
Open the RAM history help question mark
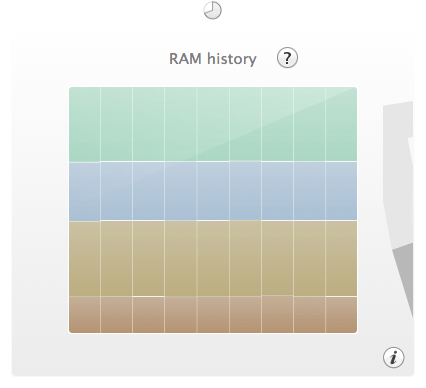(287, 58)
